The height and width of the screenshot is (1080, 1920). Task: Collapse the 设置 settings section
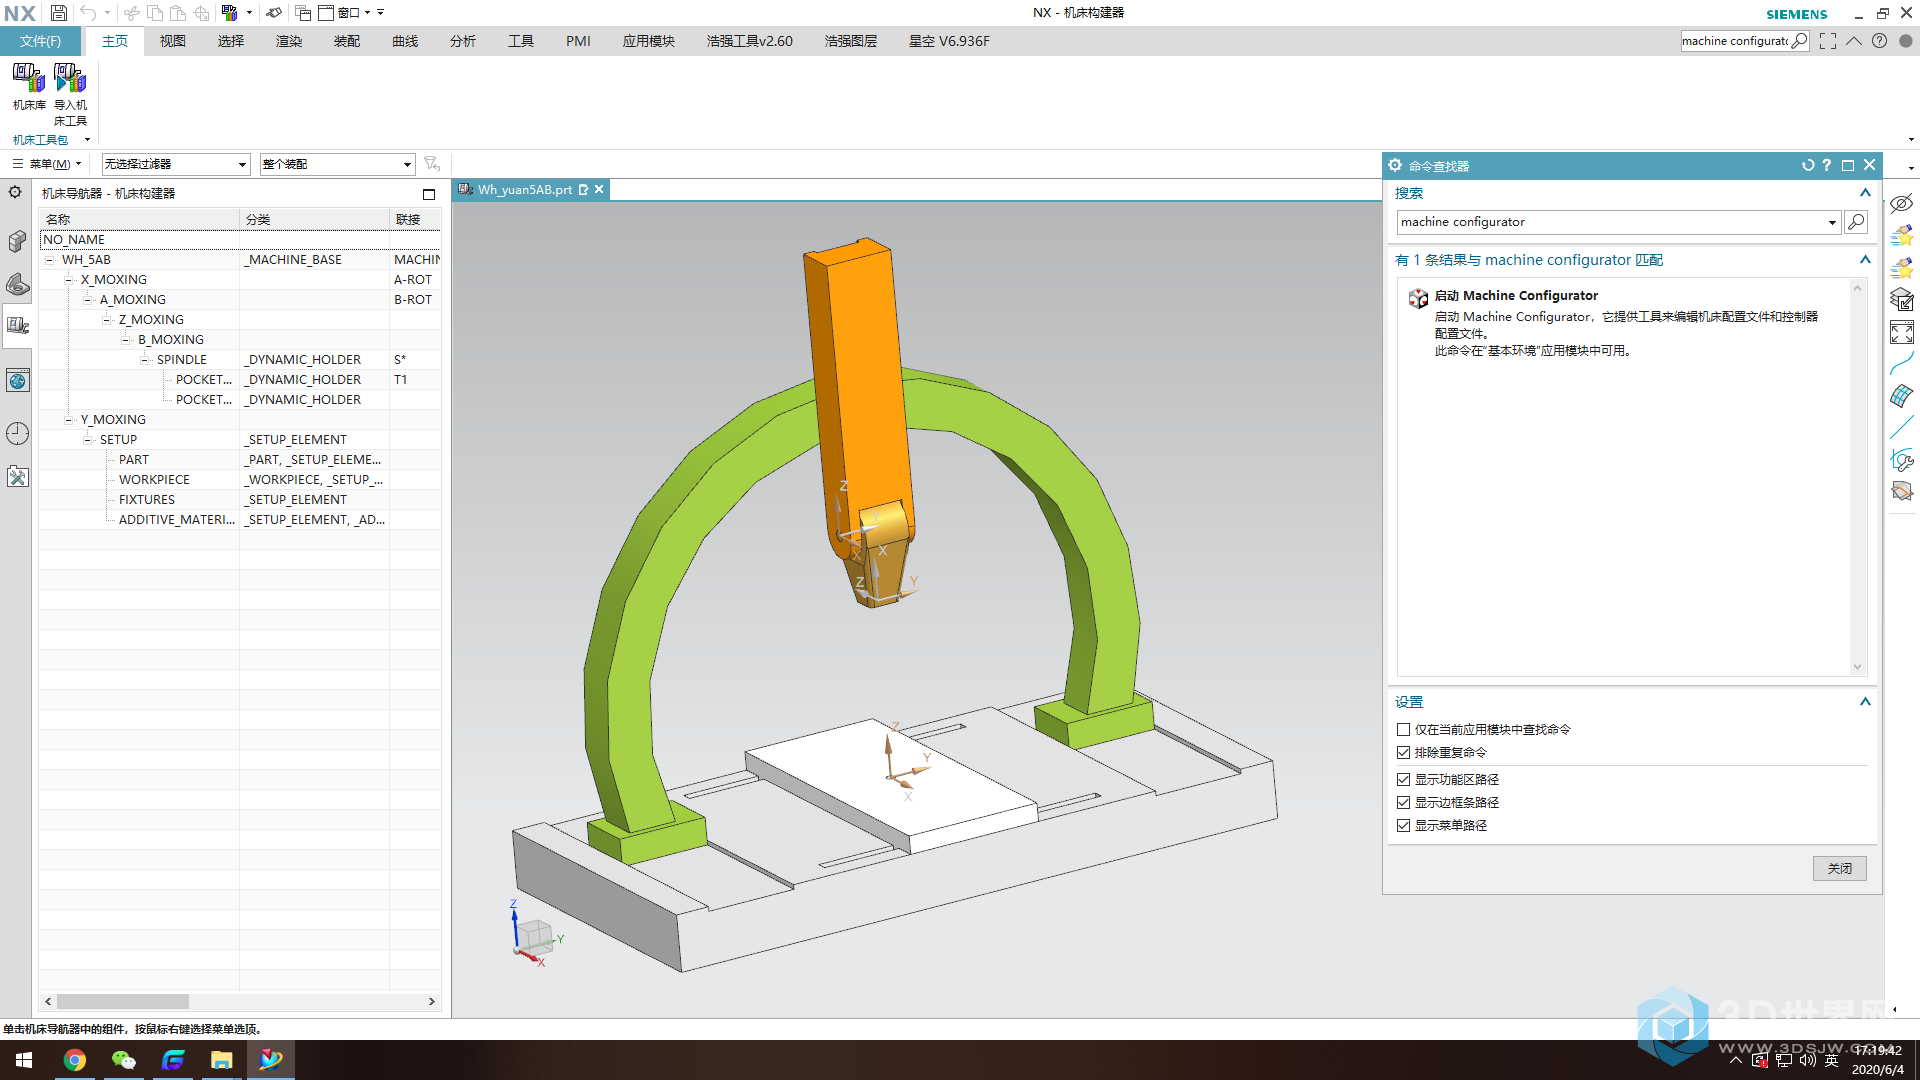(x=1865, y=702)
